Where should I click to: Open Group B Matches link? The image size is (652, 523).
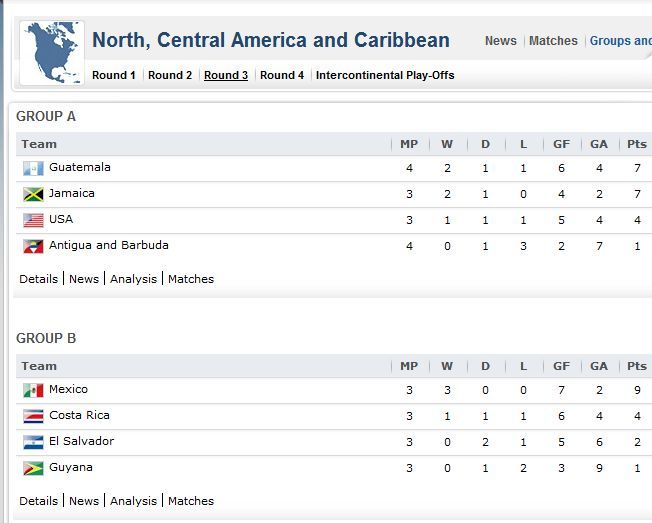tap(191, 501)
